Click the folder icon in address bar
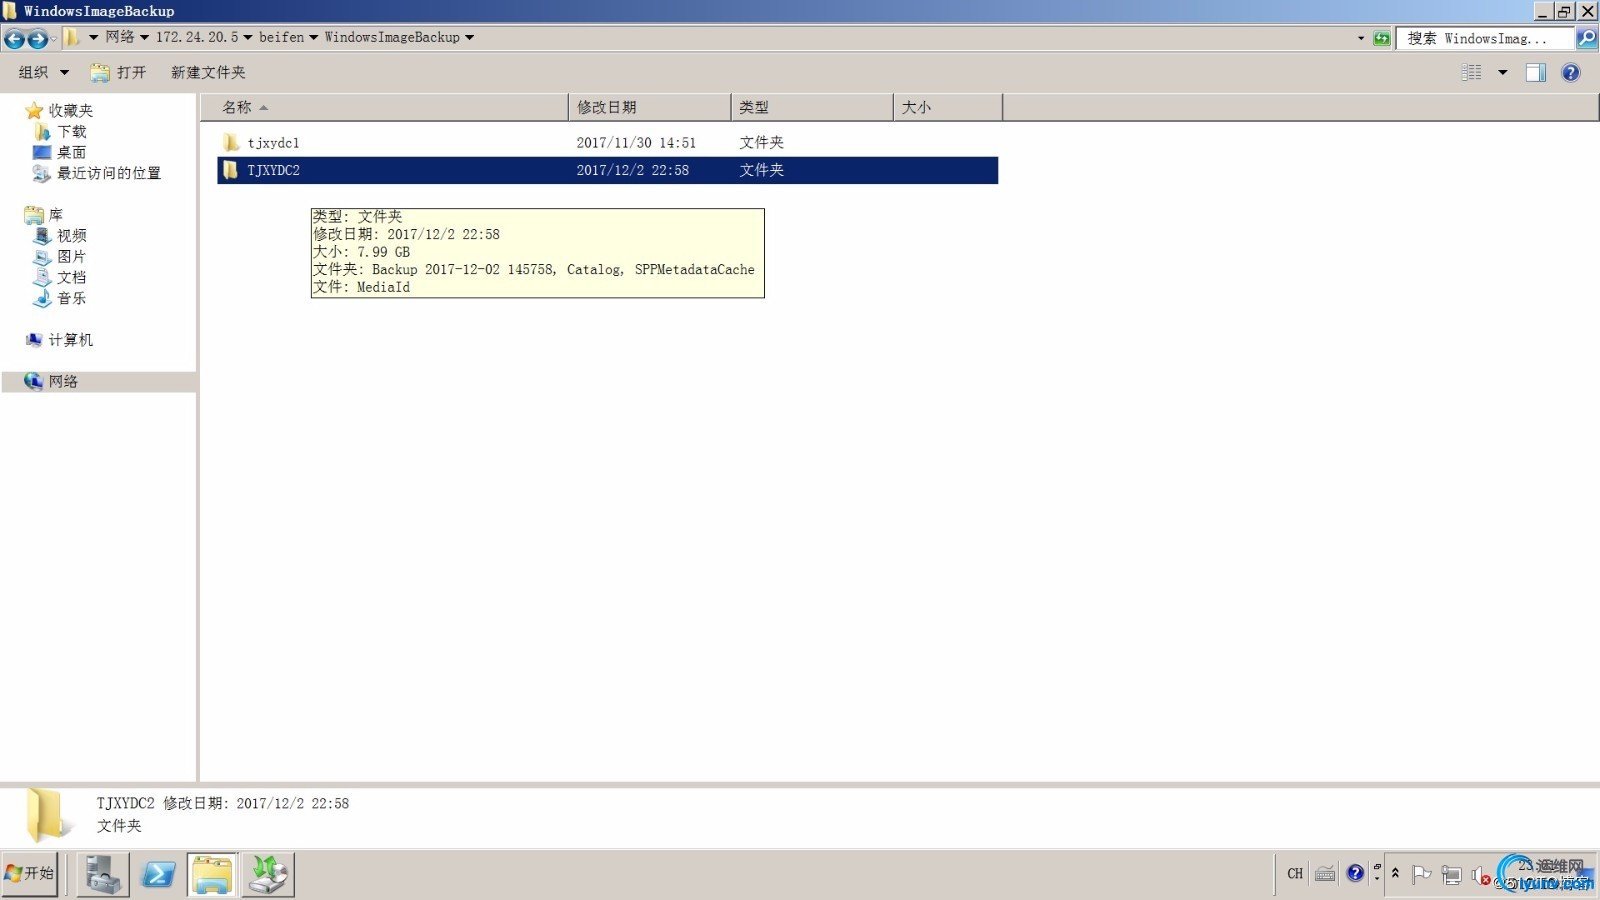Viewport: 1600px width, 900px height. point(72,38)
